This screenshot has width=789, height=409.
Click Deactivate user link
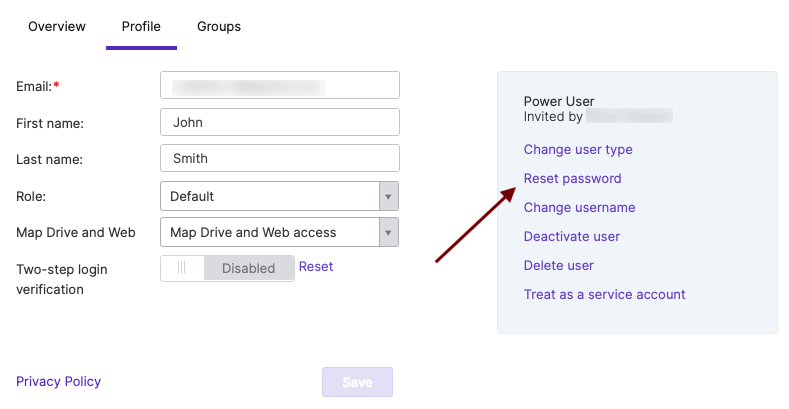click(572, 236)
